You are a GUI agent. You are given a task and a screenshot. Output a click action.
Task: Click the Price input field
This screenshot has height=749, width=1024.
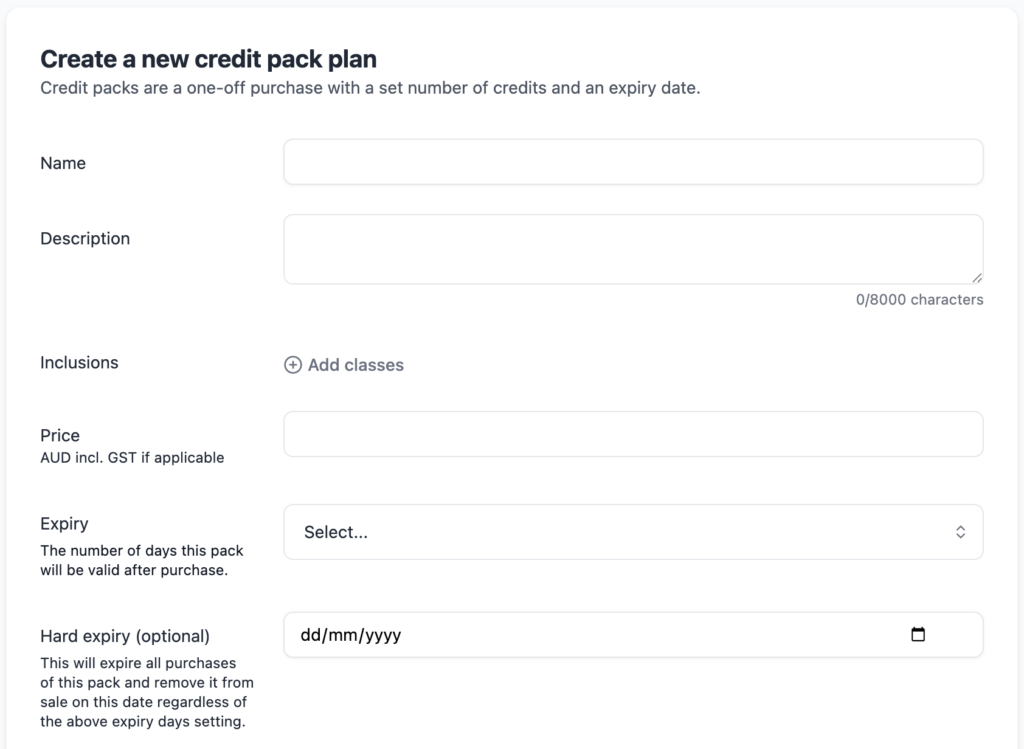click(x=632, y=434)
